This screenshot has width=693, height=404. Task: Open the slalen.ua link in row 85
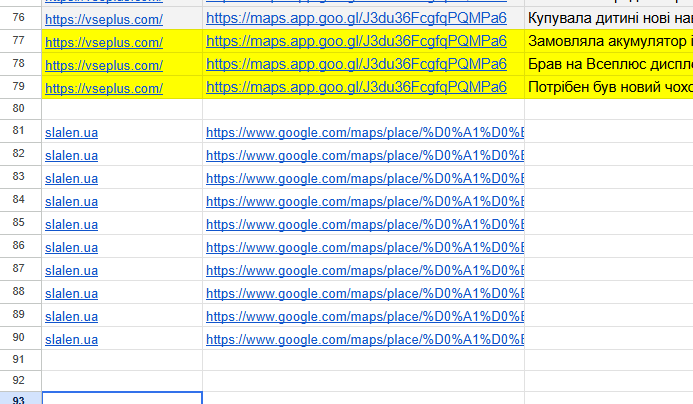[x=72, y=225]
